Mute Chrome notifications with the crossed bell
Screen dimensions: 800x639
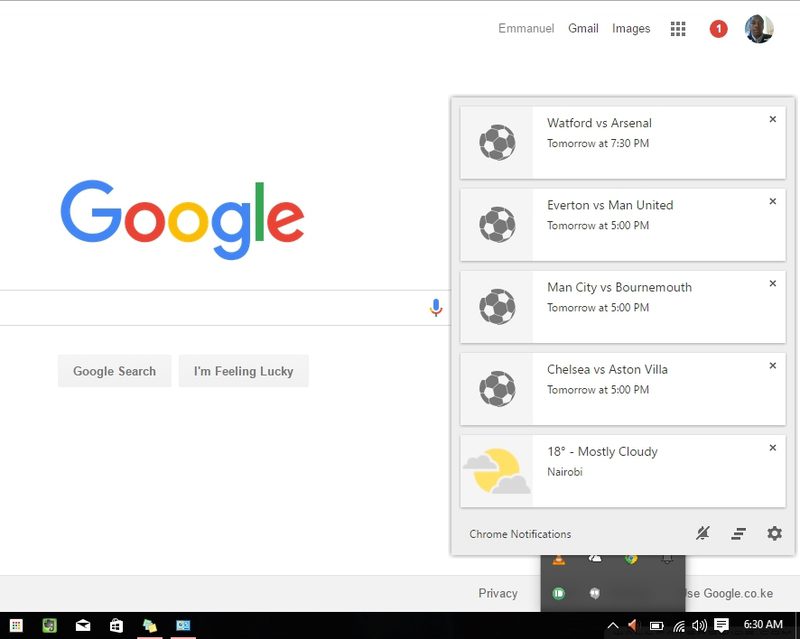tap(703, 533)
